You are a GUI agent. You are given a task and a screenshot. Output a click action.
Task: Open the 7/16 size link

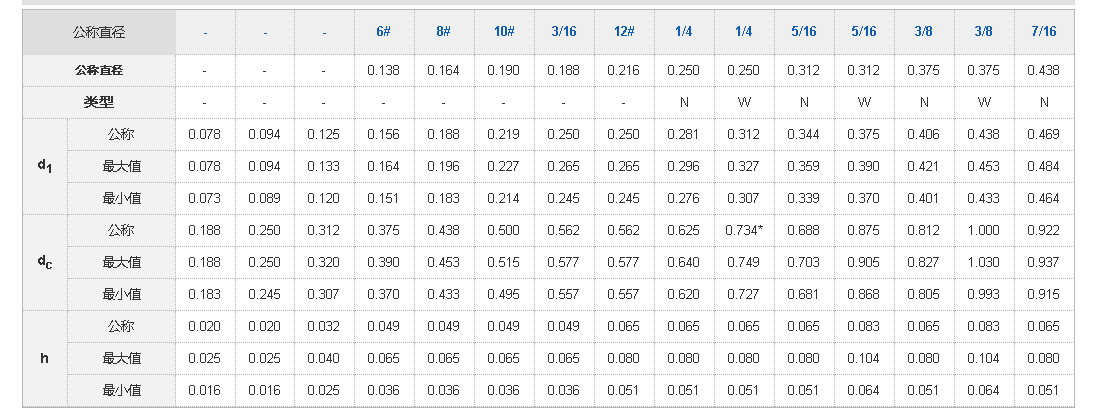tap(1043, 32)
